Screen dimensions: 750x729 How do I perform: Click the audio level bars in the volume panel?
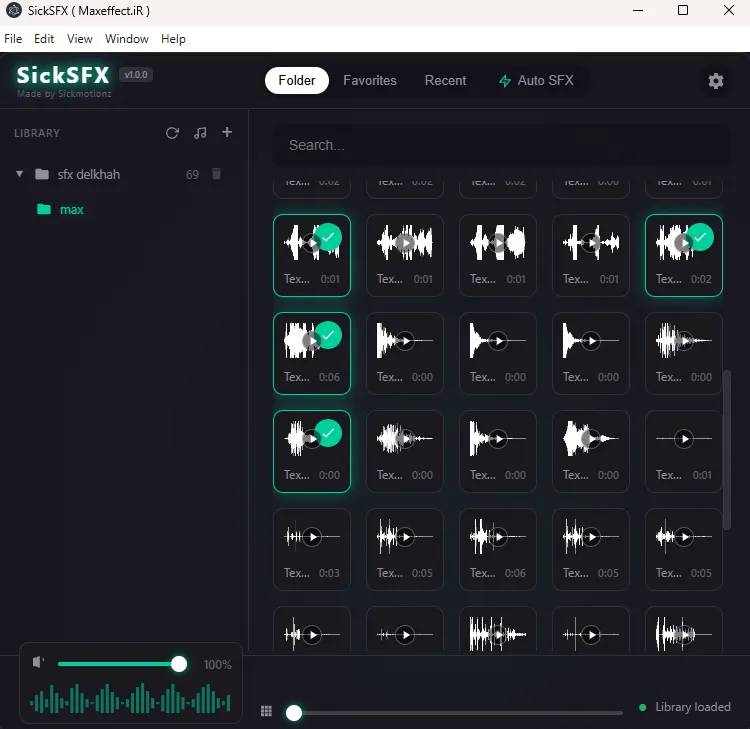(130, 698)
